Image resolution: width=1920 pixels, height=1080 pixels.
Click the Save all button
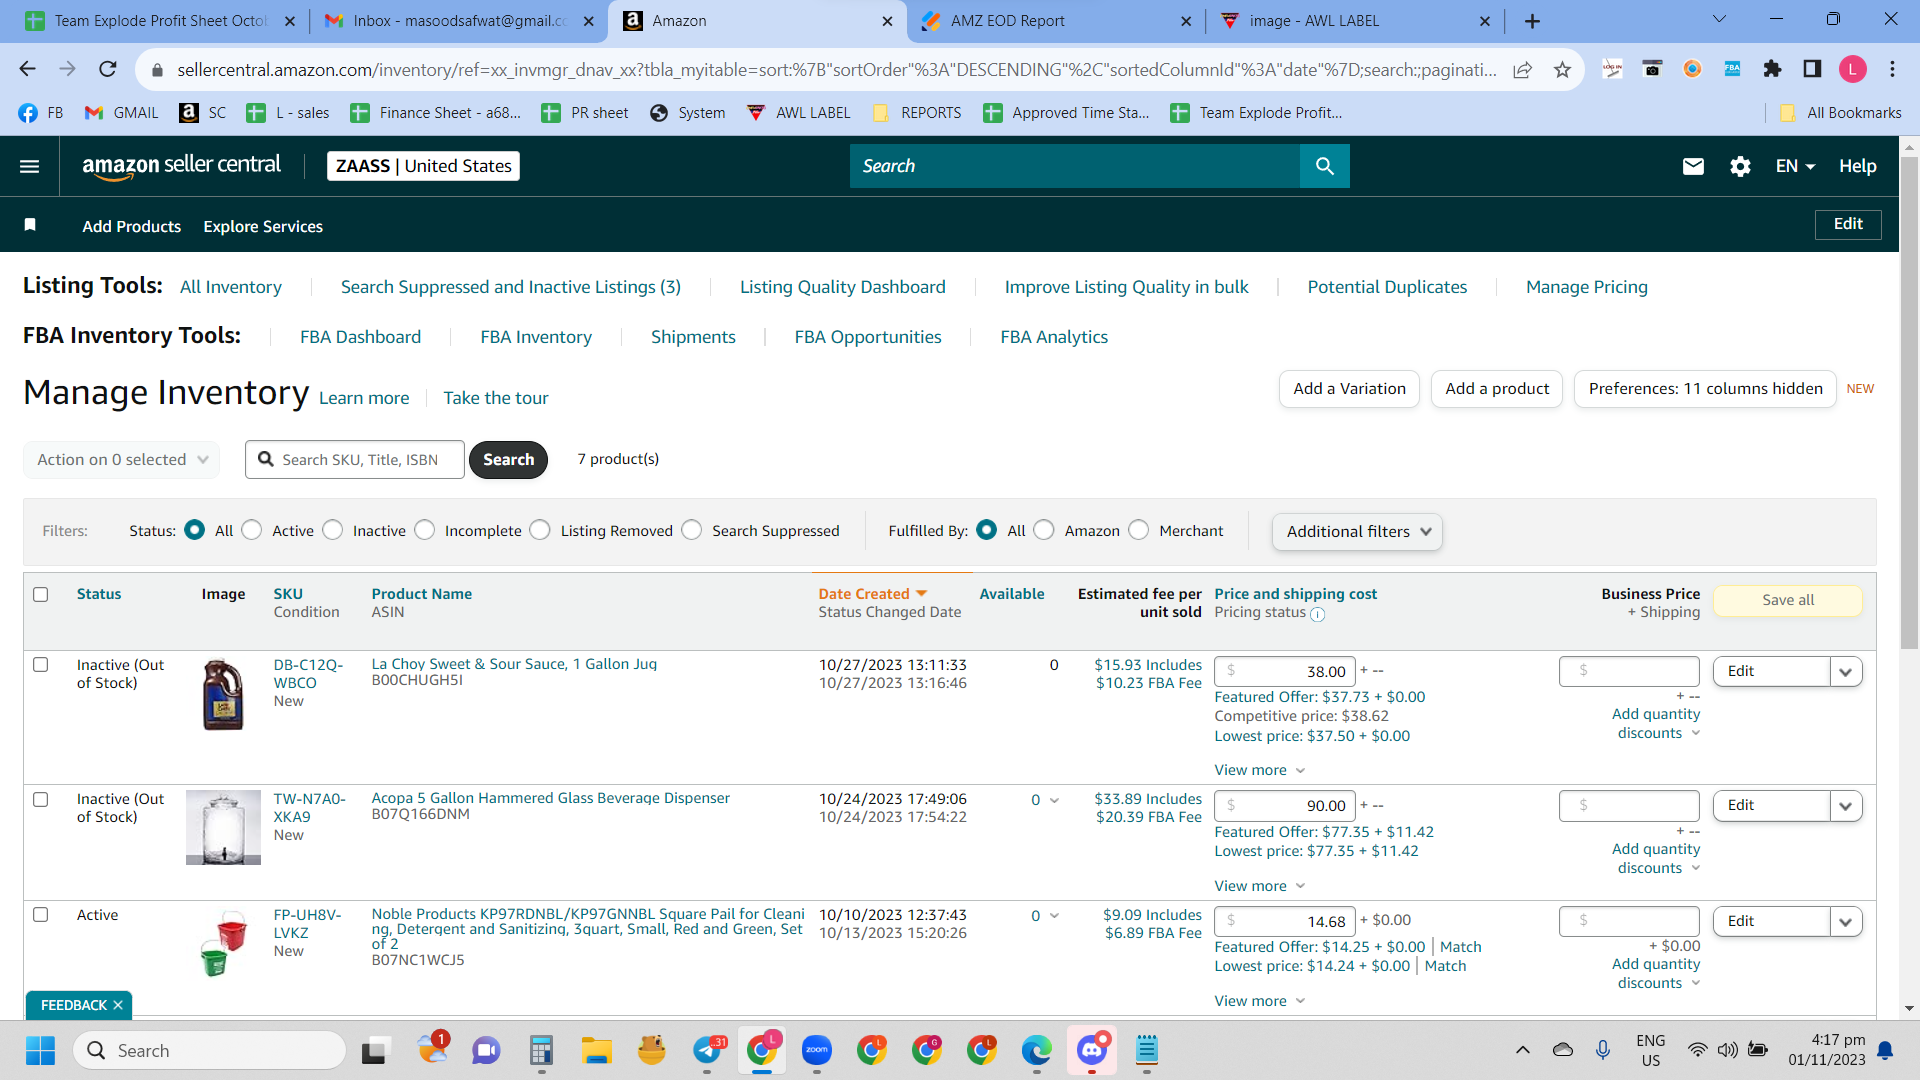1788,600
